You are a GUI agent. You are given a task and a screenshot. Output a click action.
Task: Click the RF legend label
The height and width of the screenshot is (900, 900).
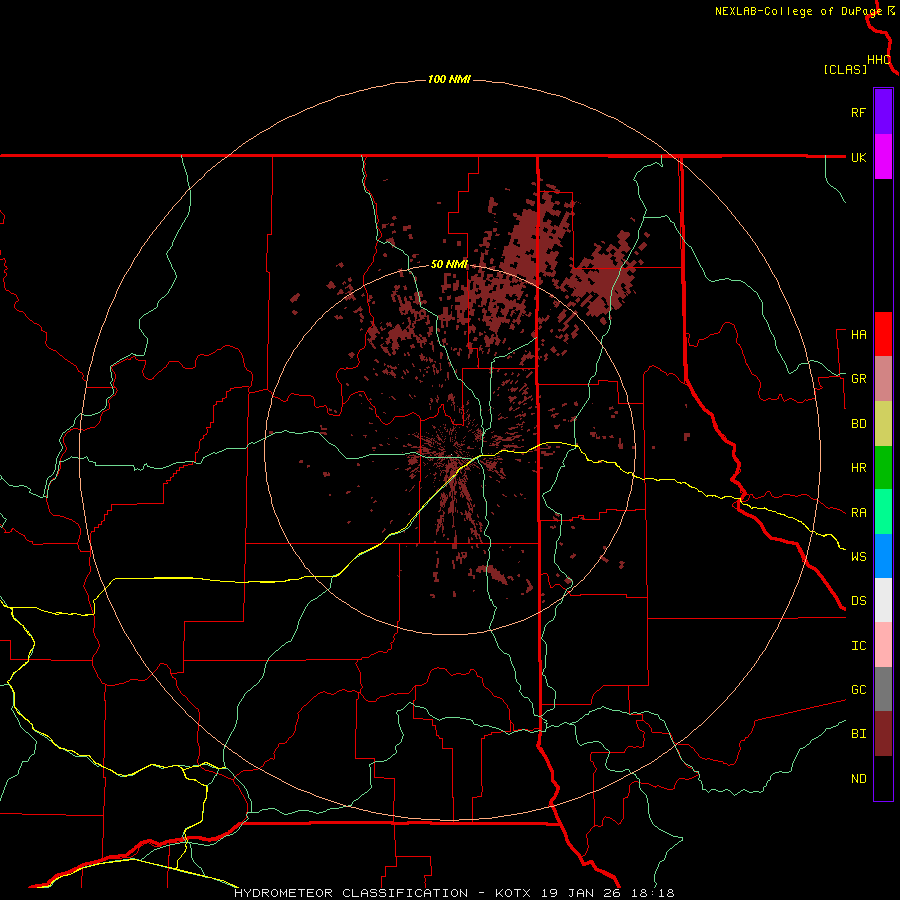pos(858,112)
